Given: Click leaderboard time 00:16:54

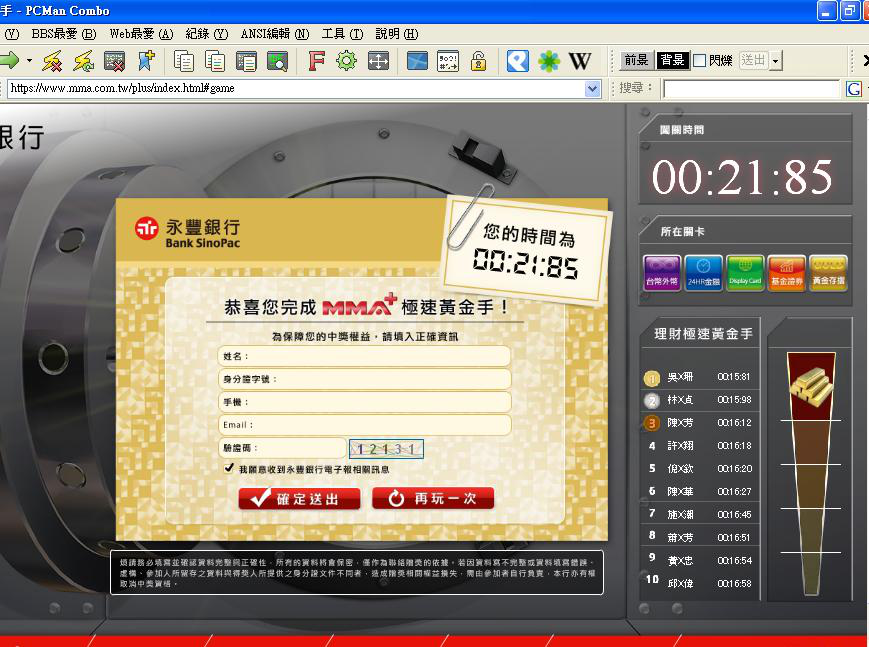Looking at the screenshot, I should point(735,561).
